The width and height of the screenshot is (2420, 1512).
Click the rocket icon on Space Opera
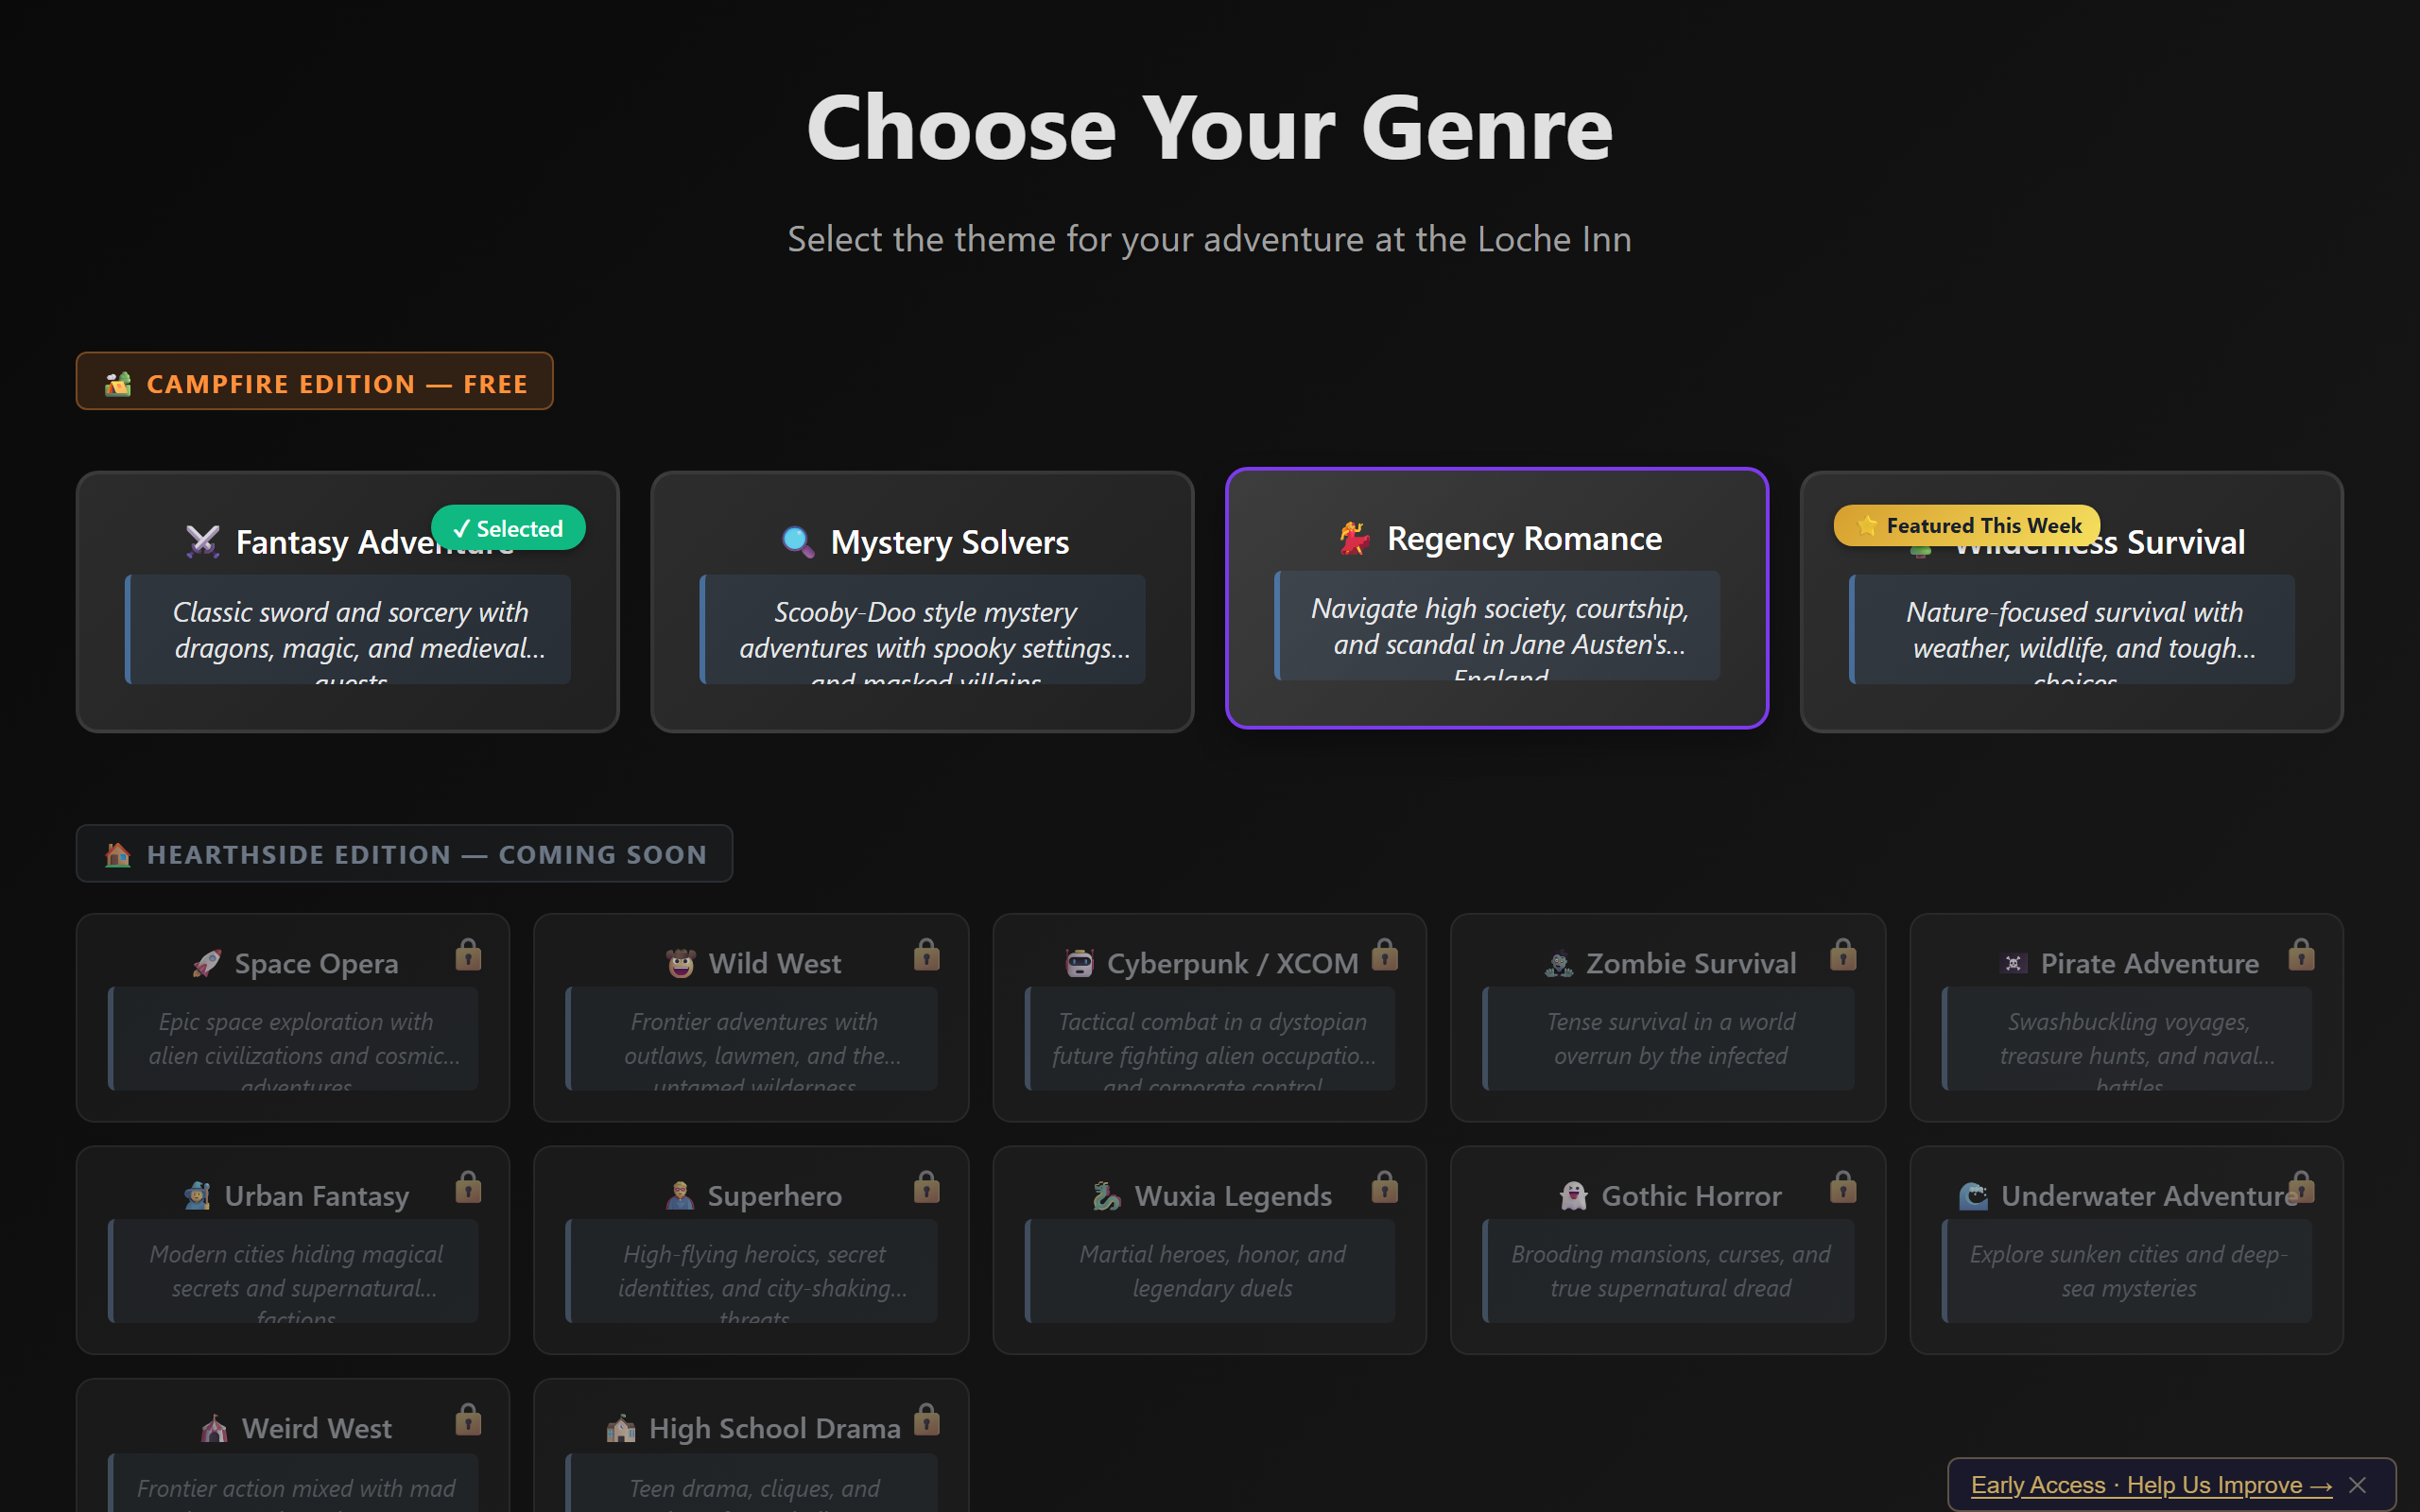[x=207, y=962]
